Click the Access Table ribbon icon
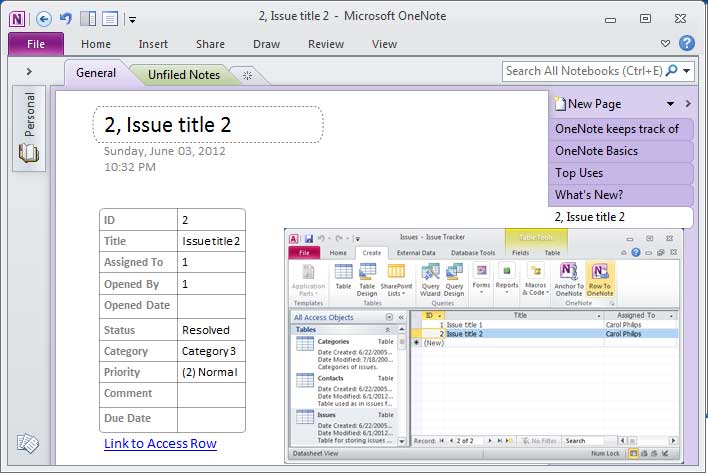708x473 pixels. pyautogui.click(x=343, y=276)
